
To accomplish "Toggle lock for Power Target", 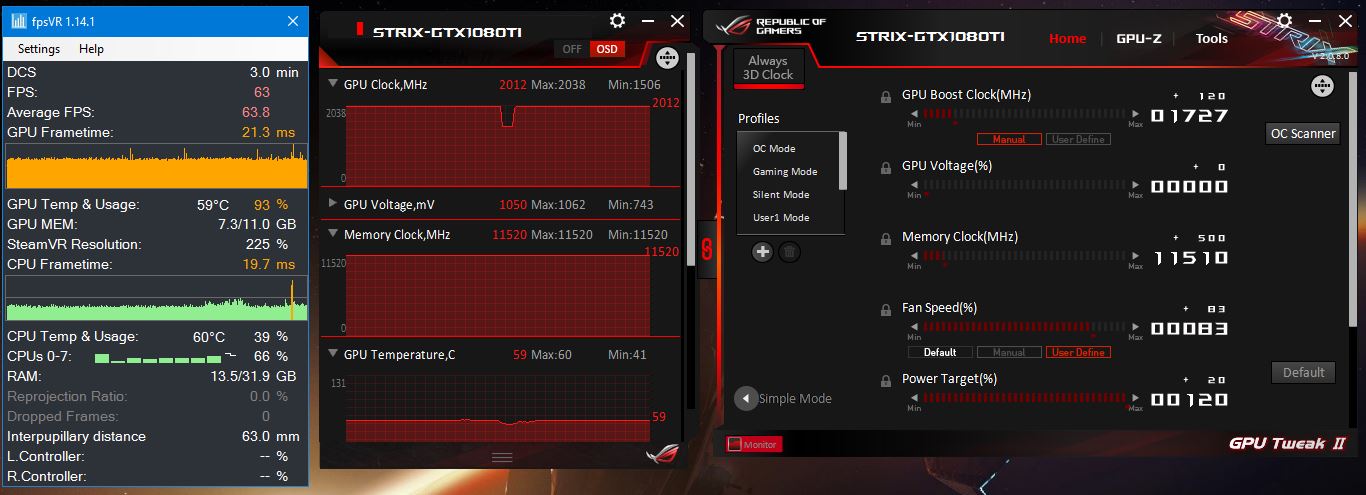I will pos(886,381).
